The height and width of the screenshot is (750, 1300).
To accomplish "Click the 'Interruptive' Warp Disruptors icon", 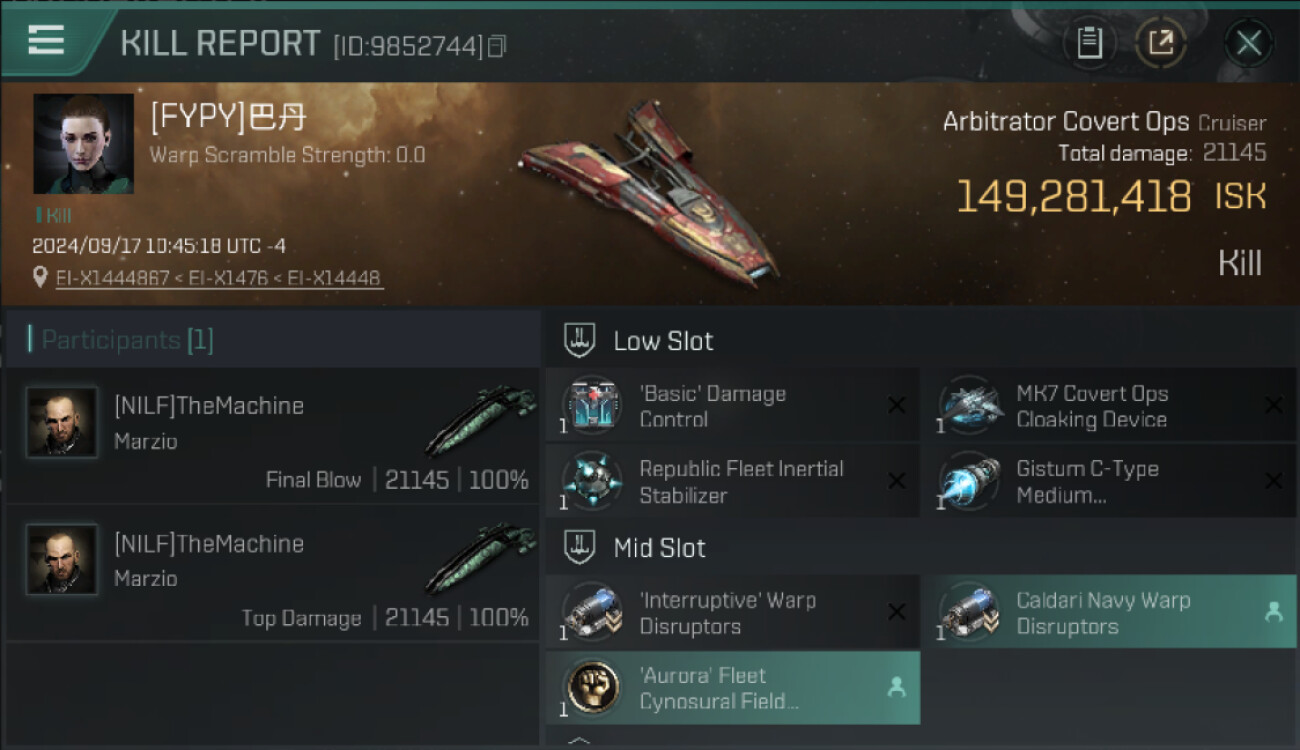I will [x=592, y=612].
